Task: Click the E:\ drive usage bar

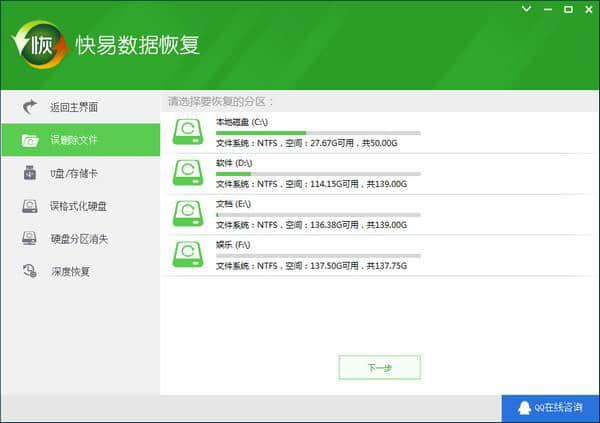Action: [x=318, y=215]
